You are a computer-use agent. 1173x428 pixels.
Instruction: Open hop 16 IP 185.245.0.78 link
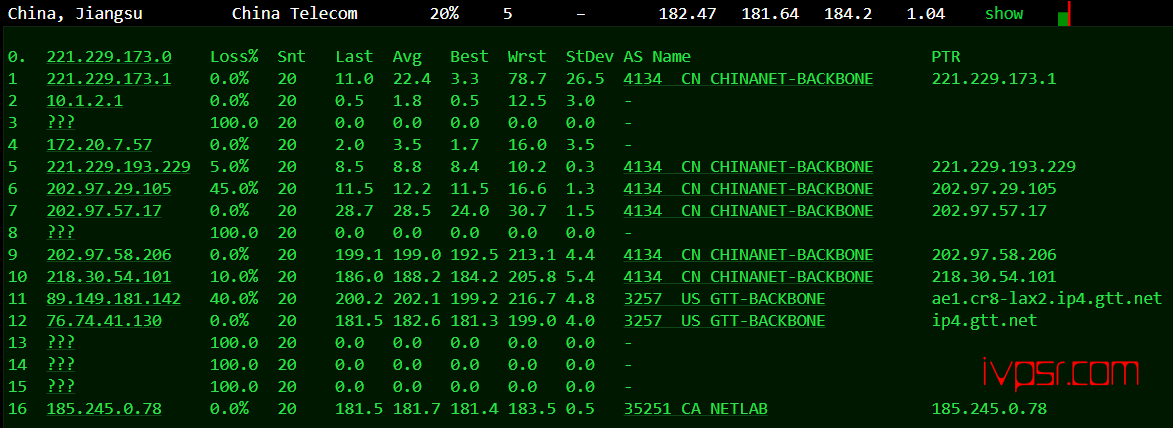104,409
